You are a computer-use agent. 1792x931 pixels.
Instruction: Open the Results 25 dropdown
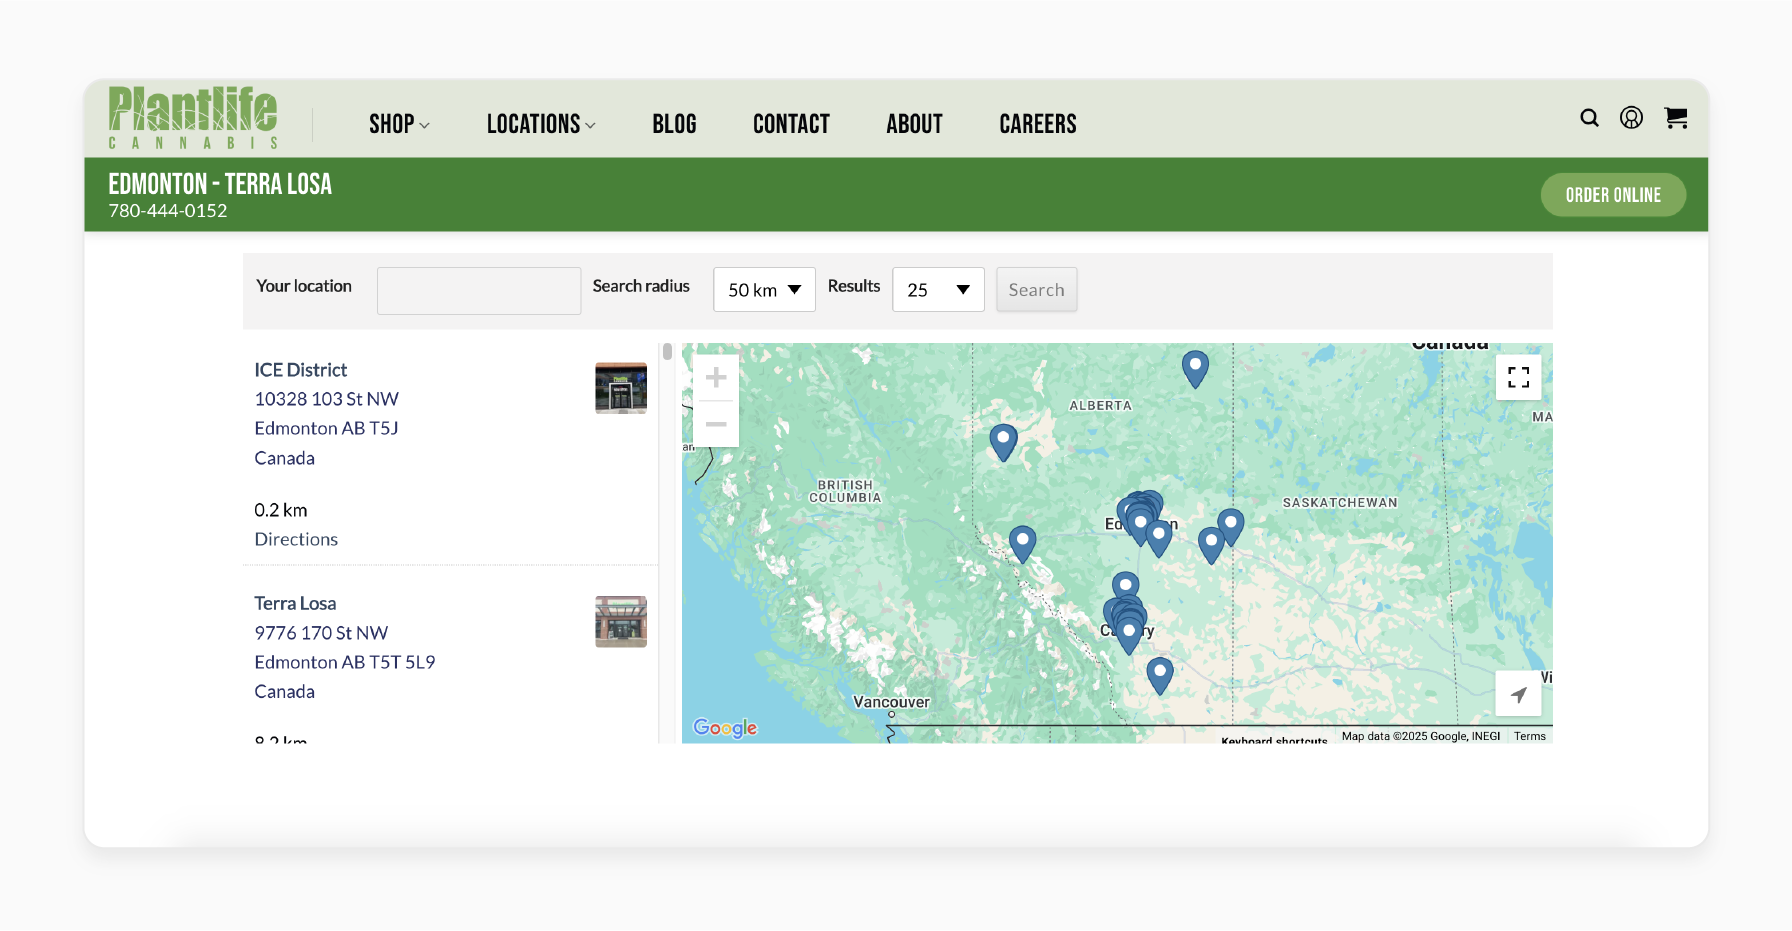point(938,290)
